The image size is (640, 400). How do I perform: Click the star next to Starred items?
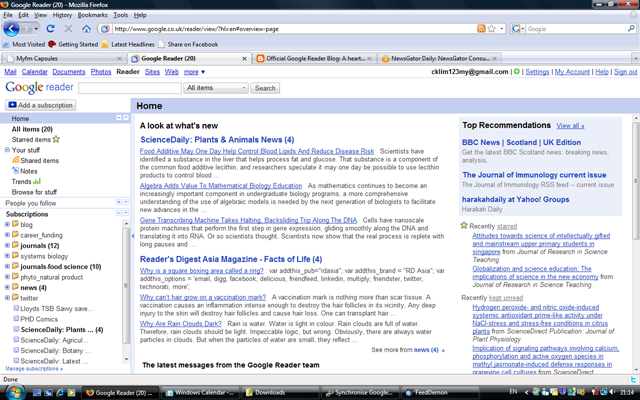click(56, 139)
